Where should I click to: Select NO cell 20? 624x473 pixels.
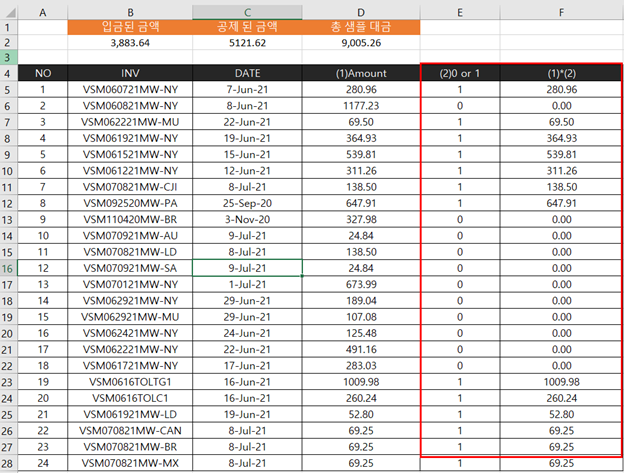tap(43, 398)
